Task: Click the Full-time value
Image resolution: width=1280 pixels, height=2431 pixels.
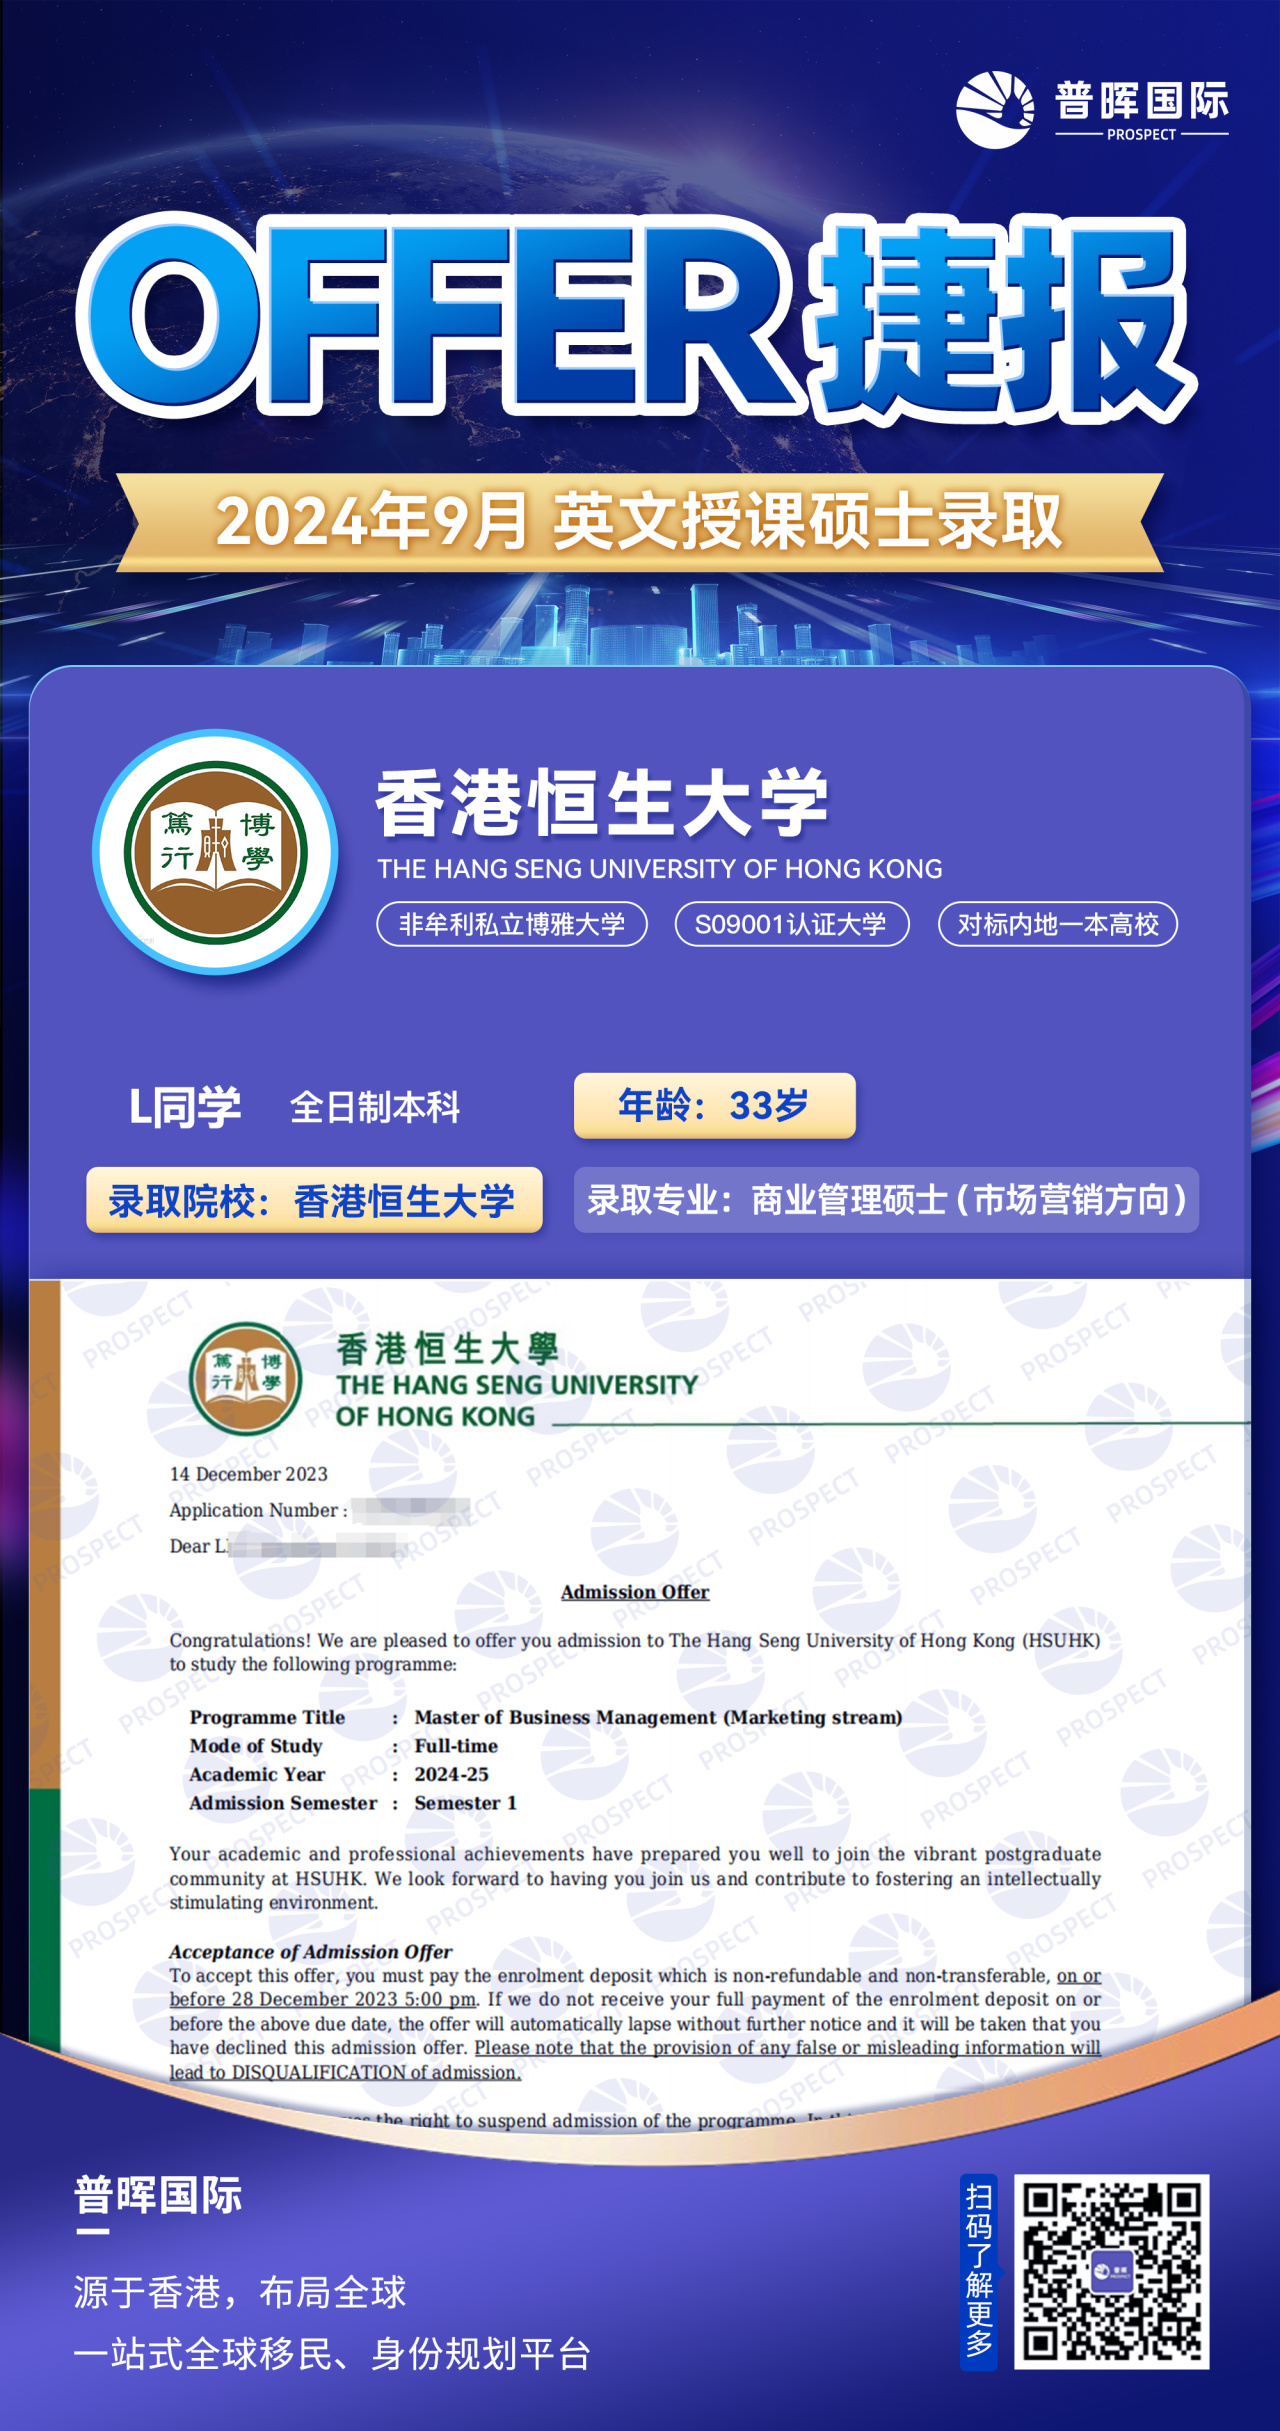Action: tap(456, 1746)
